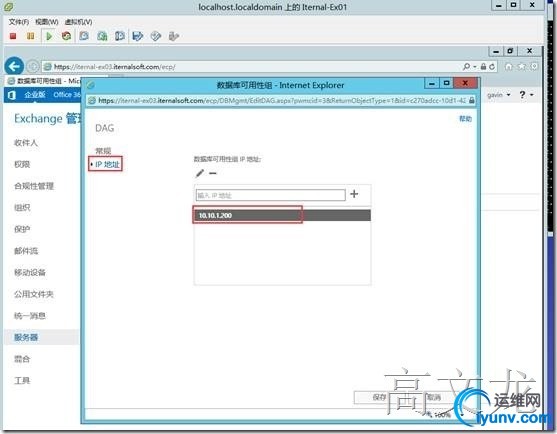Click the revert snapshot toolbar icon
Viewport: 557px width, 434px height.
tap(102, 36)
